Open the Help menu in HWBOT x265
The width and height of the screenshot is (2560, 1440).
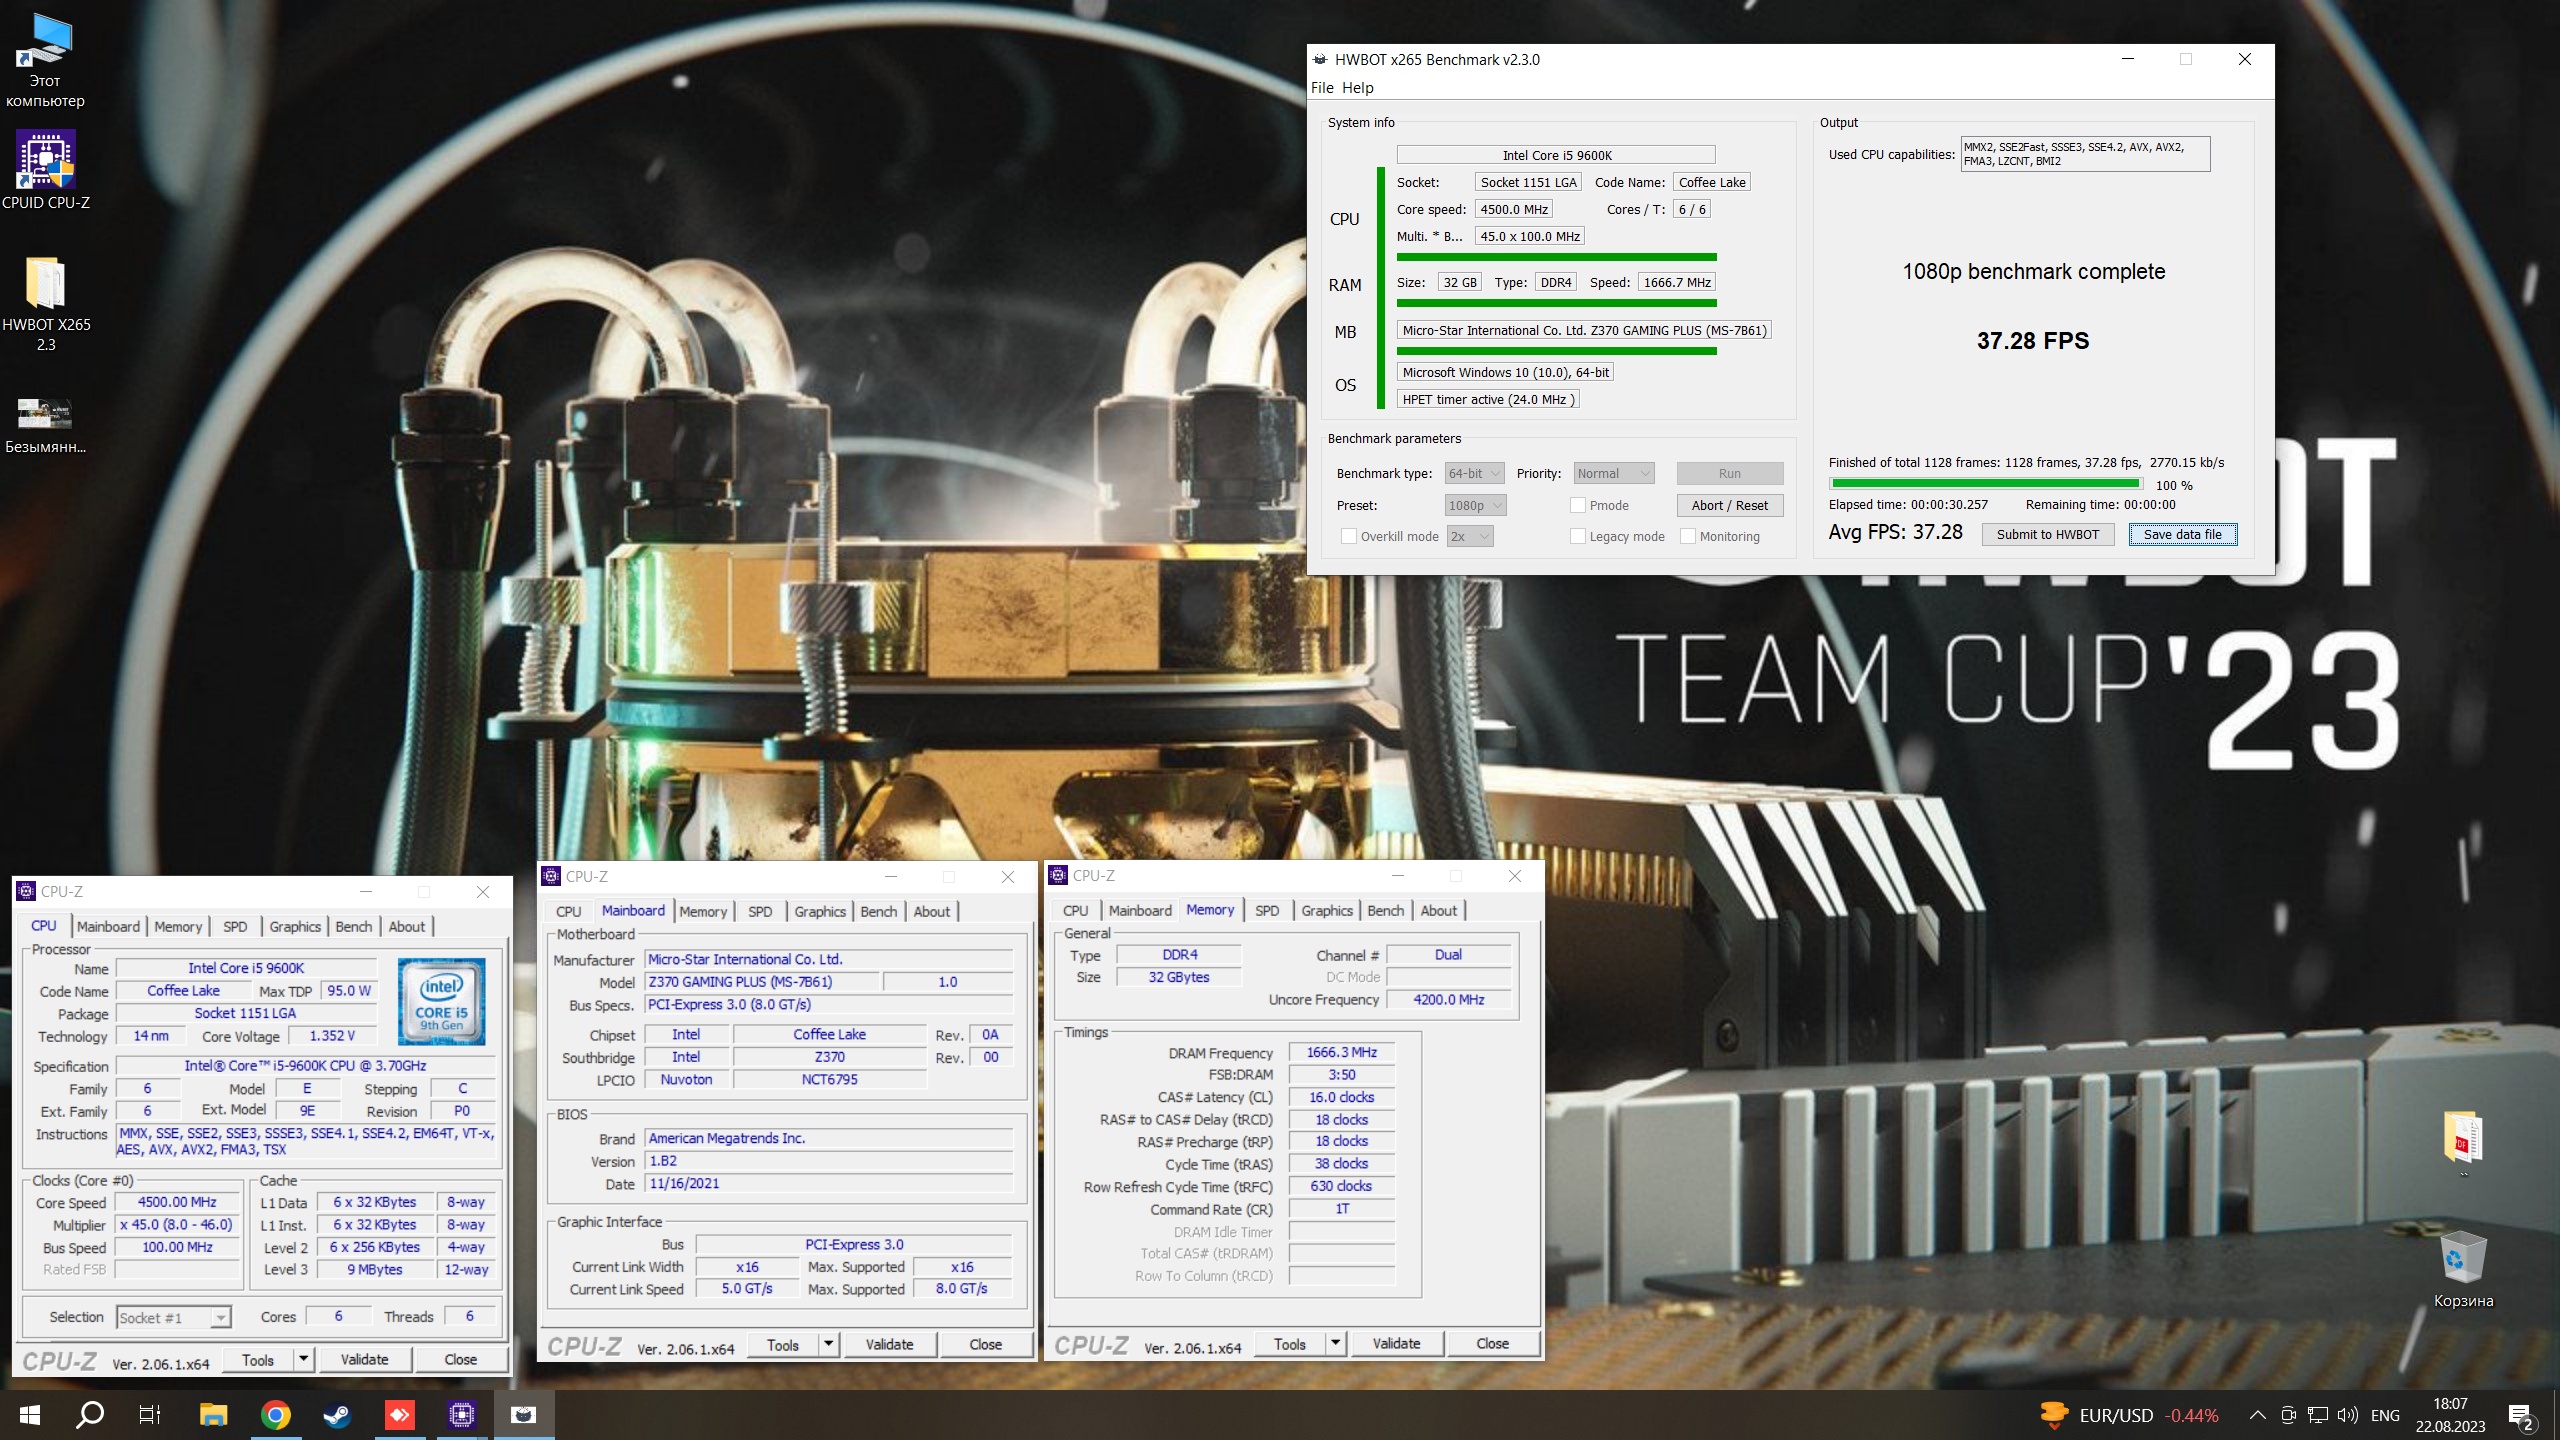1357,87
